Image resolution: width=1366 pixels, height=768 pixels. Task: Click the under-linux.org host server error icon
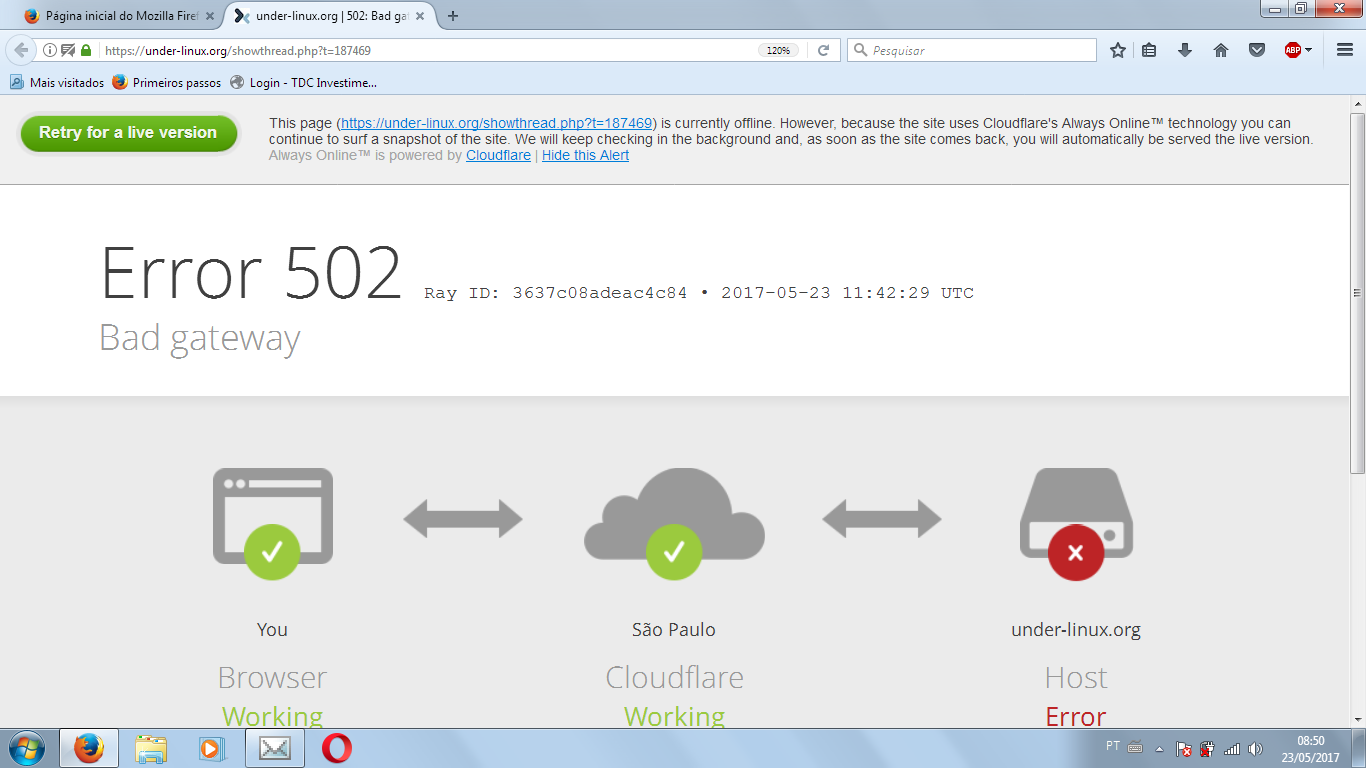[x=1076, y=524]
